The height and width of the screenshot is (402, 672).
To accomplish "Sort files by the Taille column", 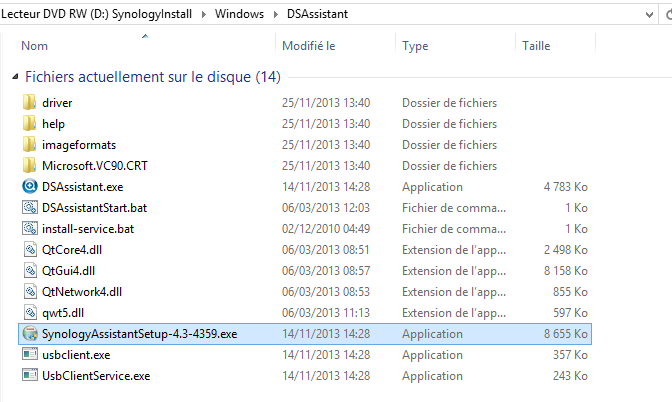I will [x=536, y=45].
